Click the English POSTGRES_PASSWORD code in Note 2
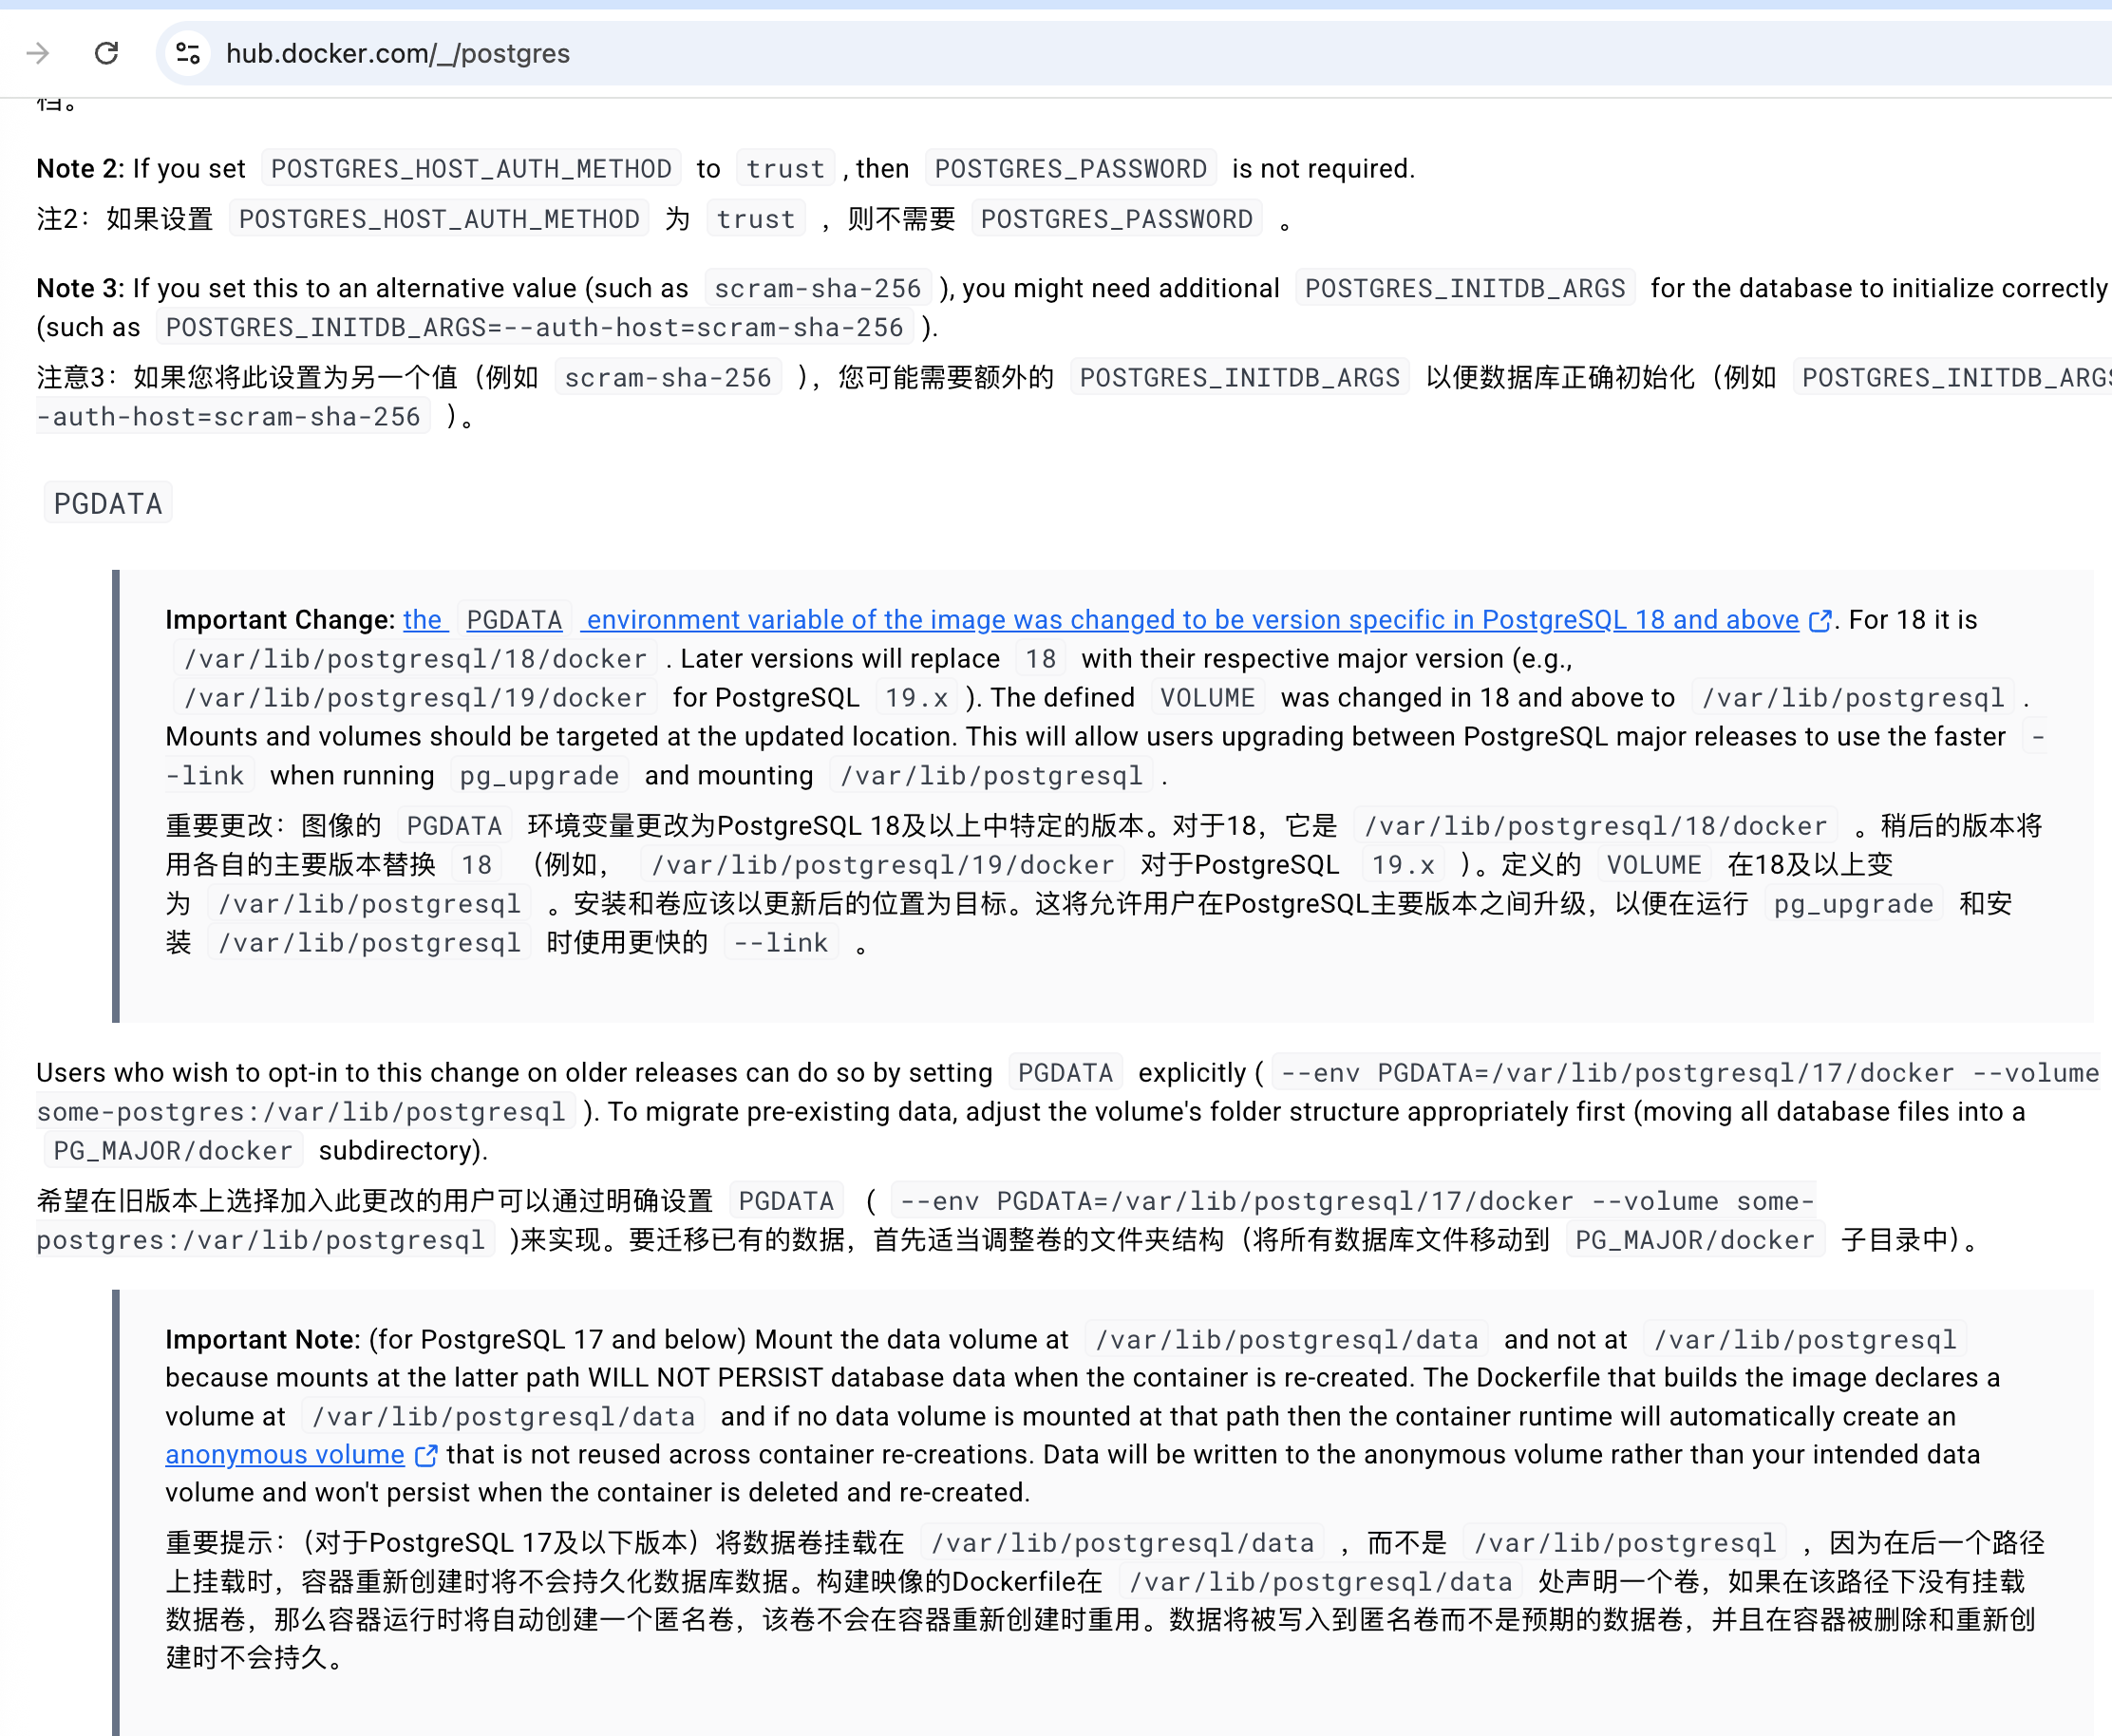Screen dimensions: 2112x1736 pos(1070,169)
